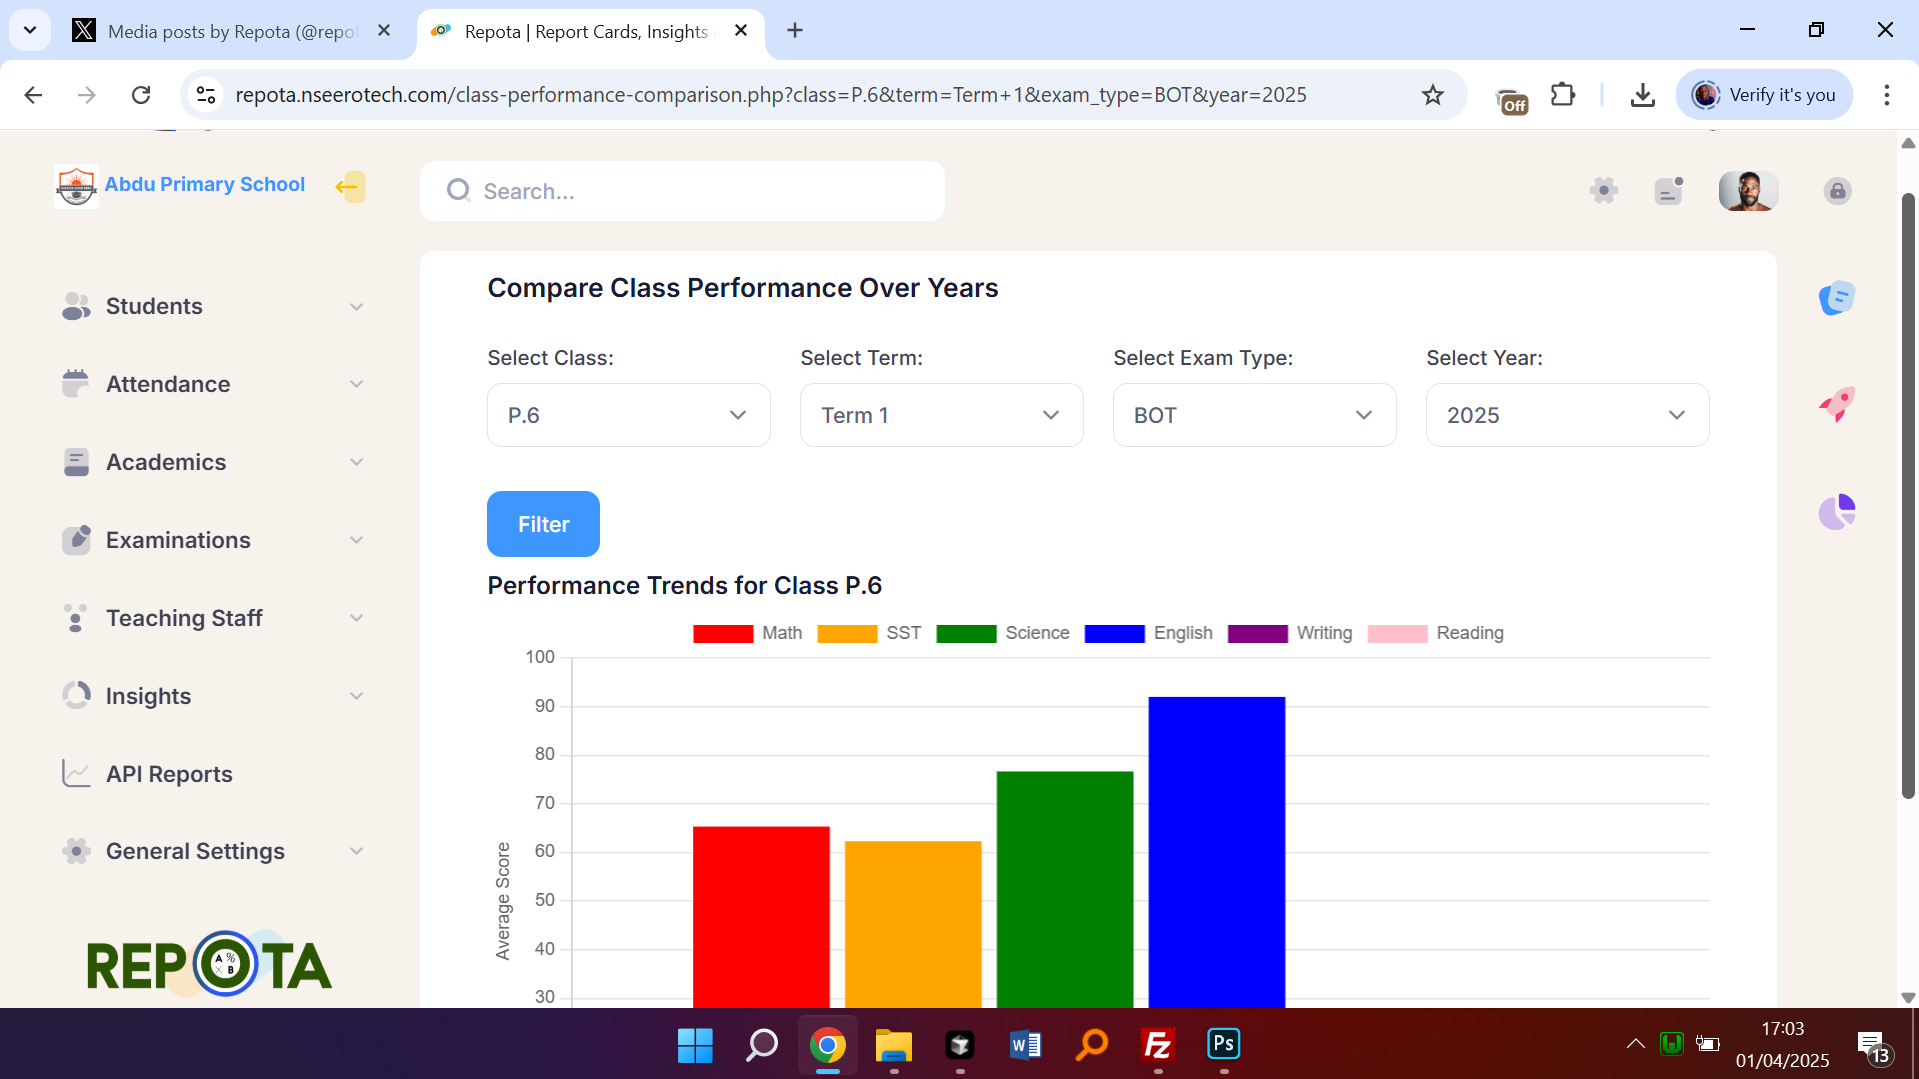This screenshot has height=1079, width=1919.
Task: Toggle English series in chart legend
Action: pyautogui.click(x=1148, y=633)
